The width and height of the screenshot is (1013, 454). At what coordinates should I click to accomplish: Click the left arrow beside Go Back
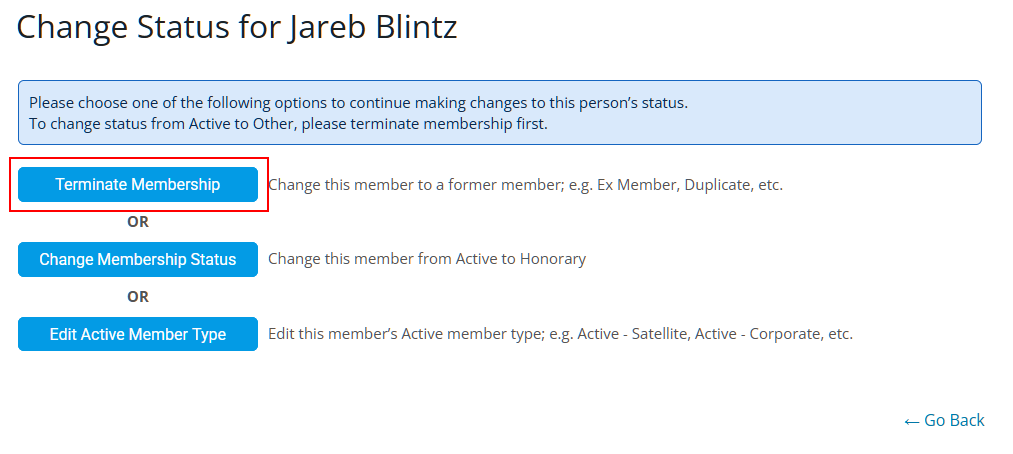tap(911, 421)
